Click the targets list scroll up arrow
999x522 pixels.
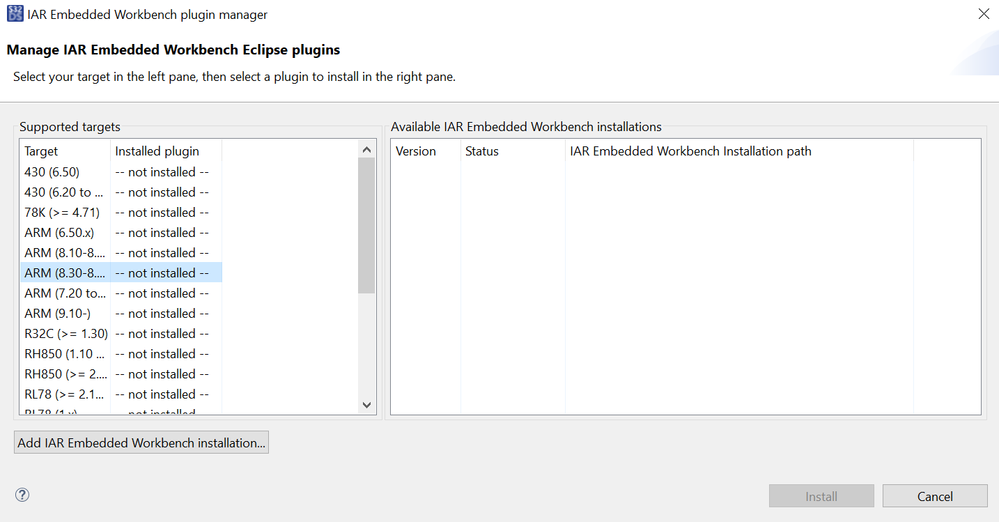(x=366, y=150)
